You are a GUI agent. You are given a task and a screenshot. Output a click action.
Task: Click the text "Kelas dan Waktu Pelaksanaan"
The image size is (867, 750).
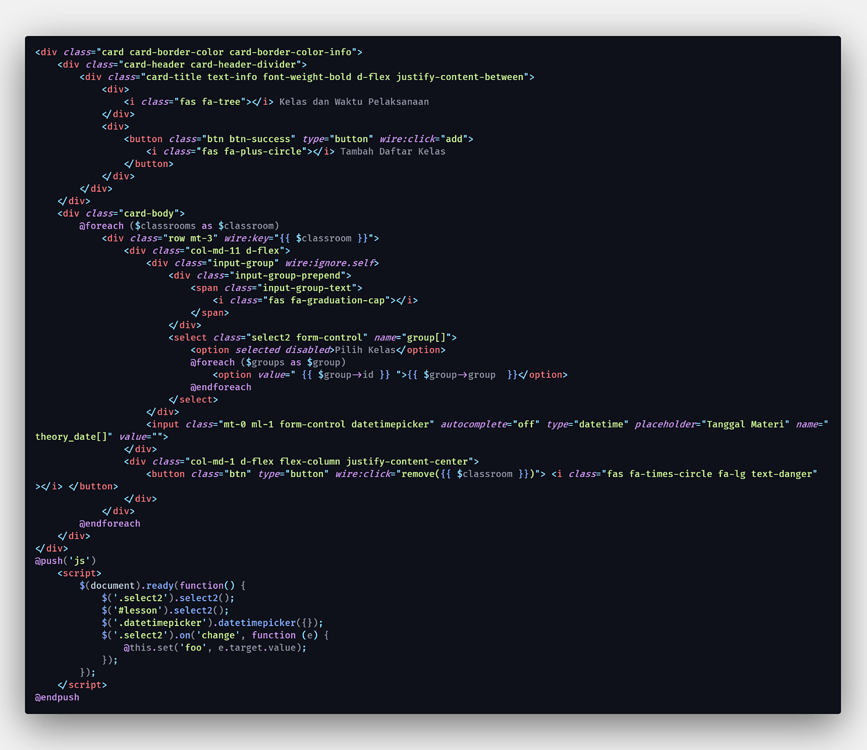(354, 102)
